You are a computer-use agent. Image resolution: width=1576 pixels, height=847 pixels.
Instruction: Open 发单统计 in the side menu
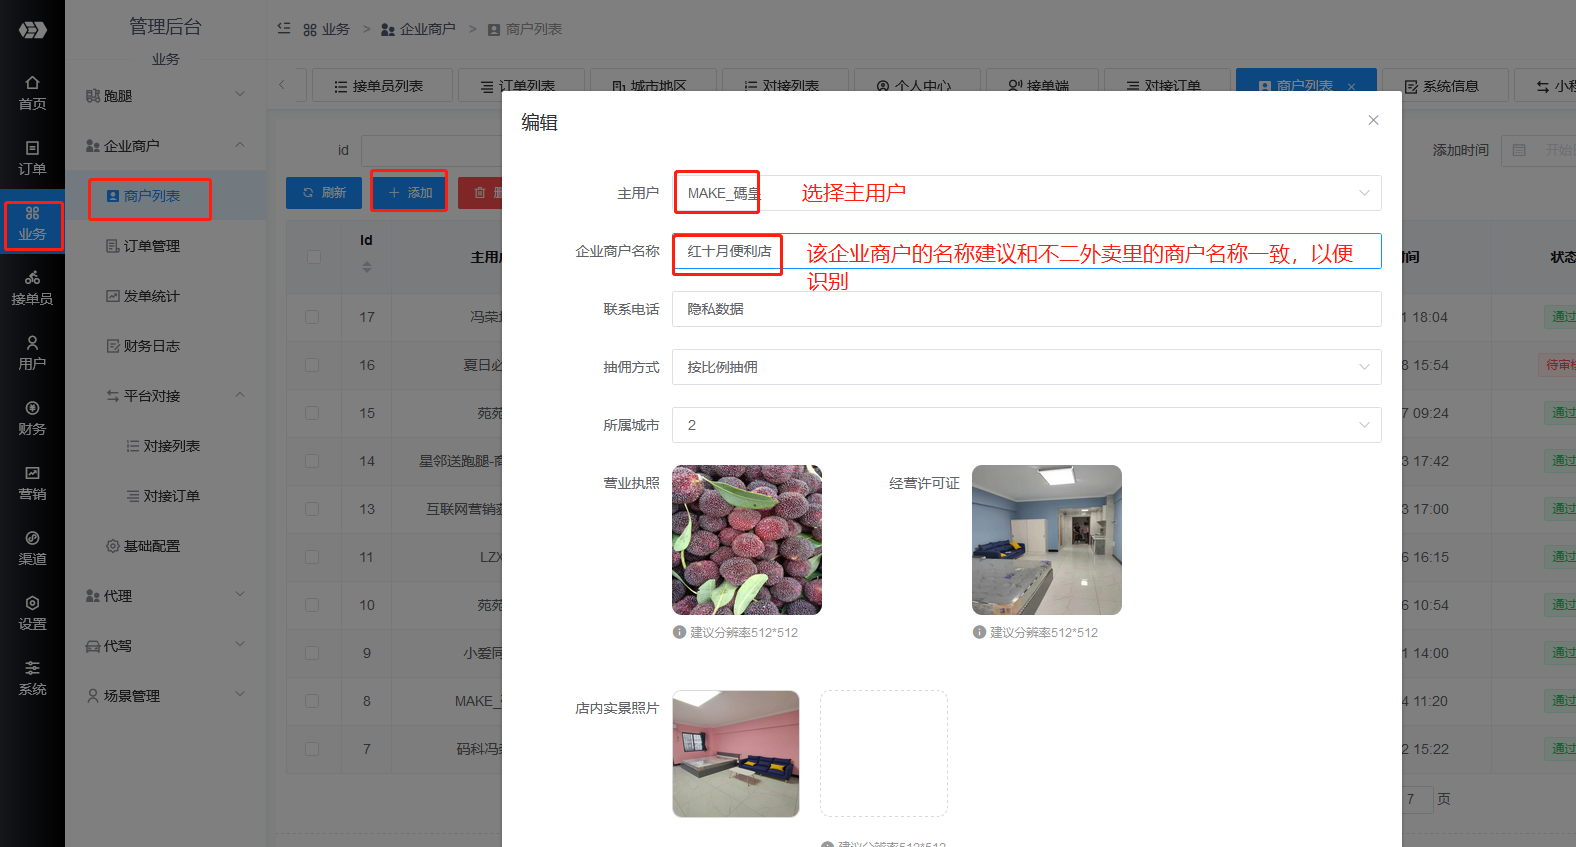coord(151,296)
